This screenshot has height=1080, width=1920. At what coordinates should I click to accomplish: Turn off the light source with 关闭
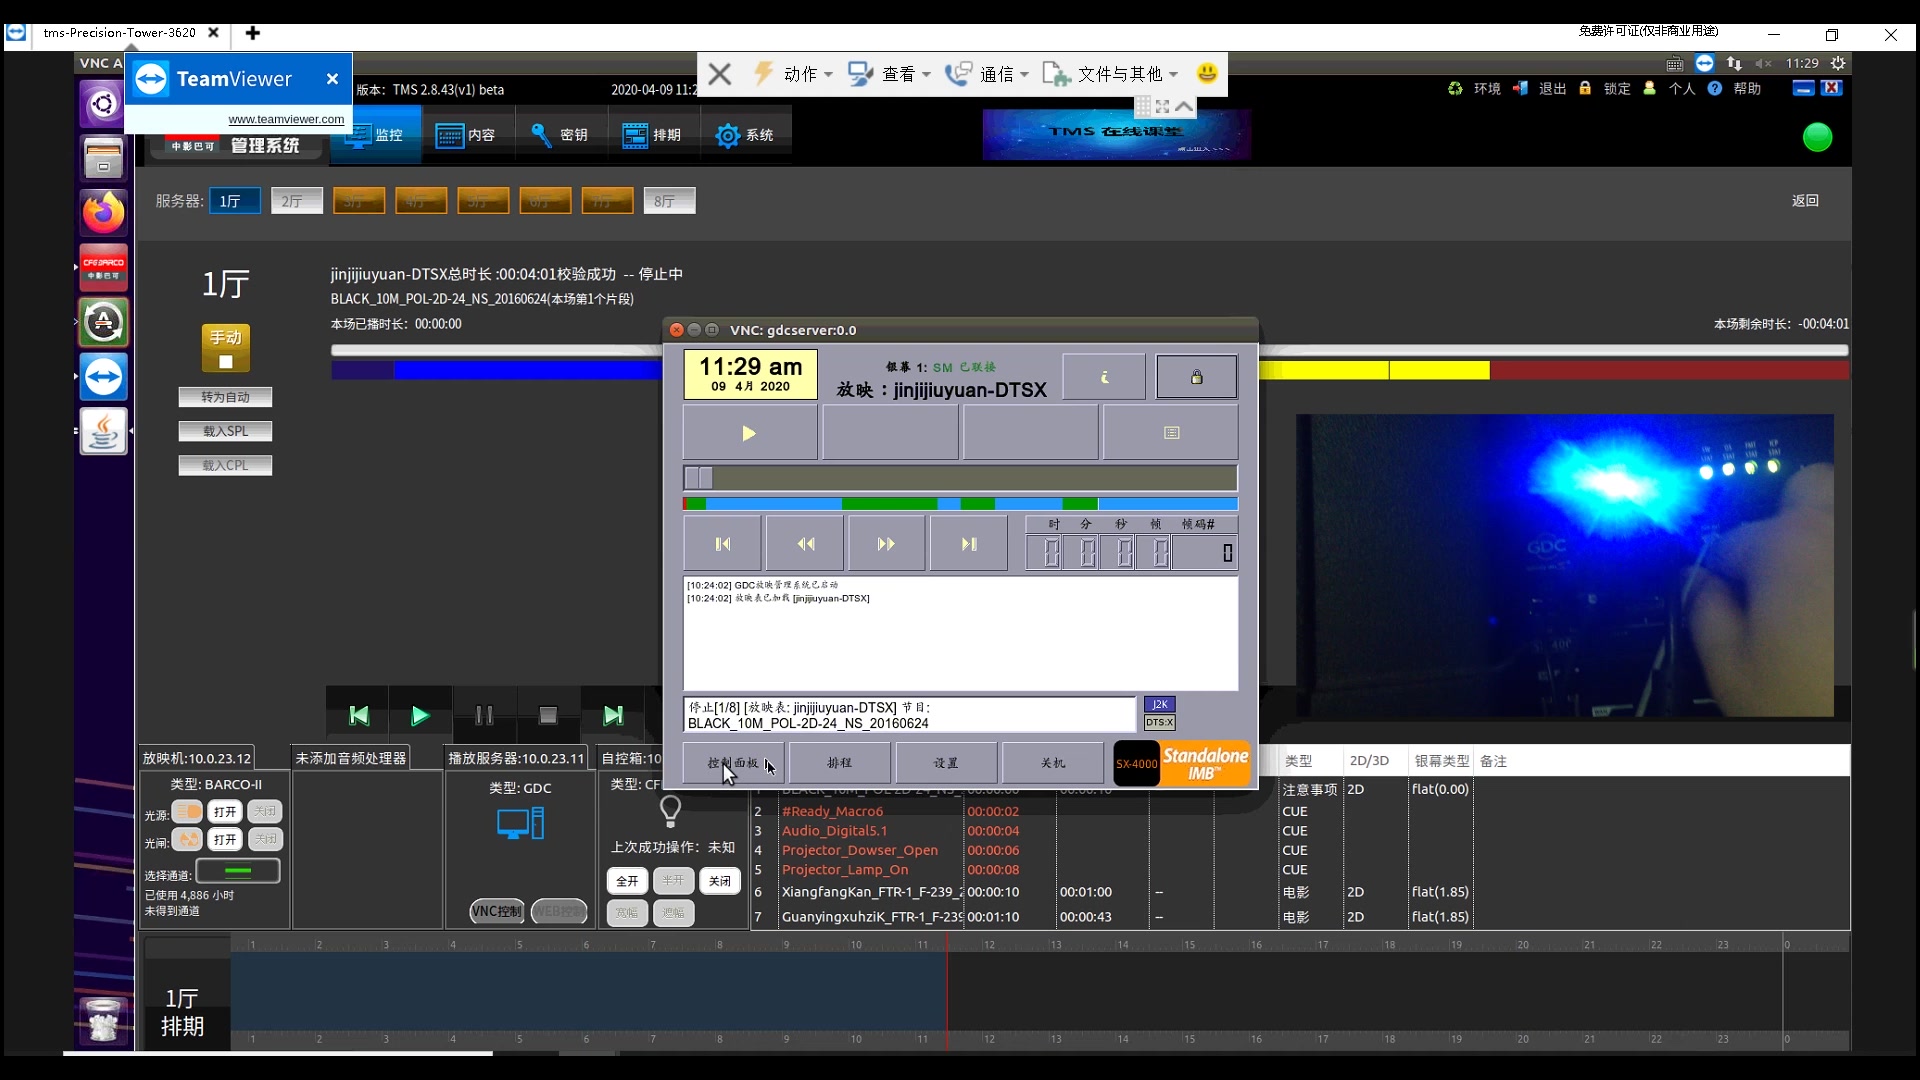265,811
